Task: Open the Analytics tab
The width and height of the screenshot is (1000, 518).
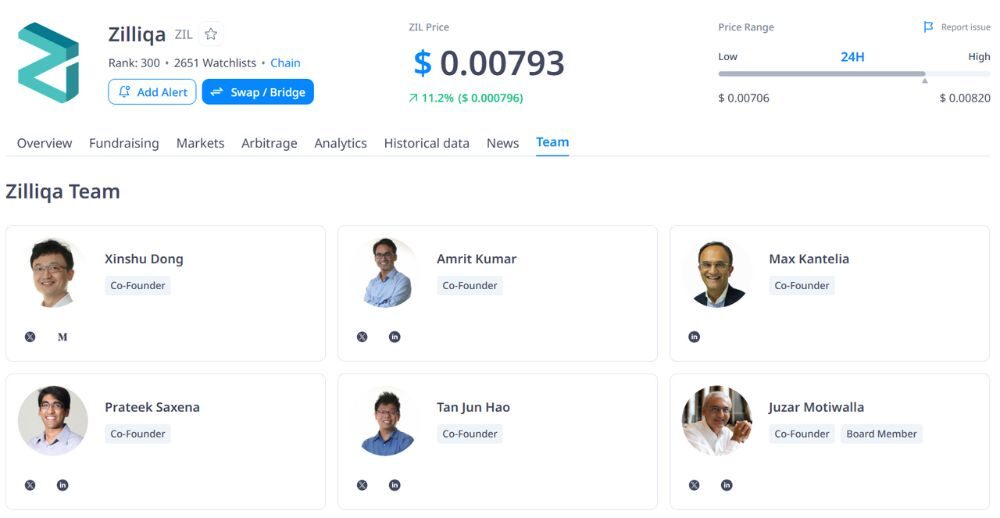Action: point(341,144)
